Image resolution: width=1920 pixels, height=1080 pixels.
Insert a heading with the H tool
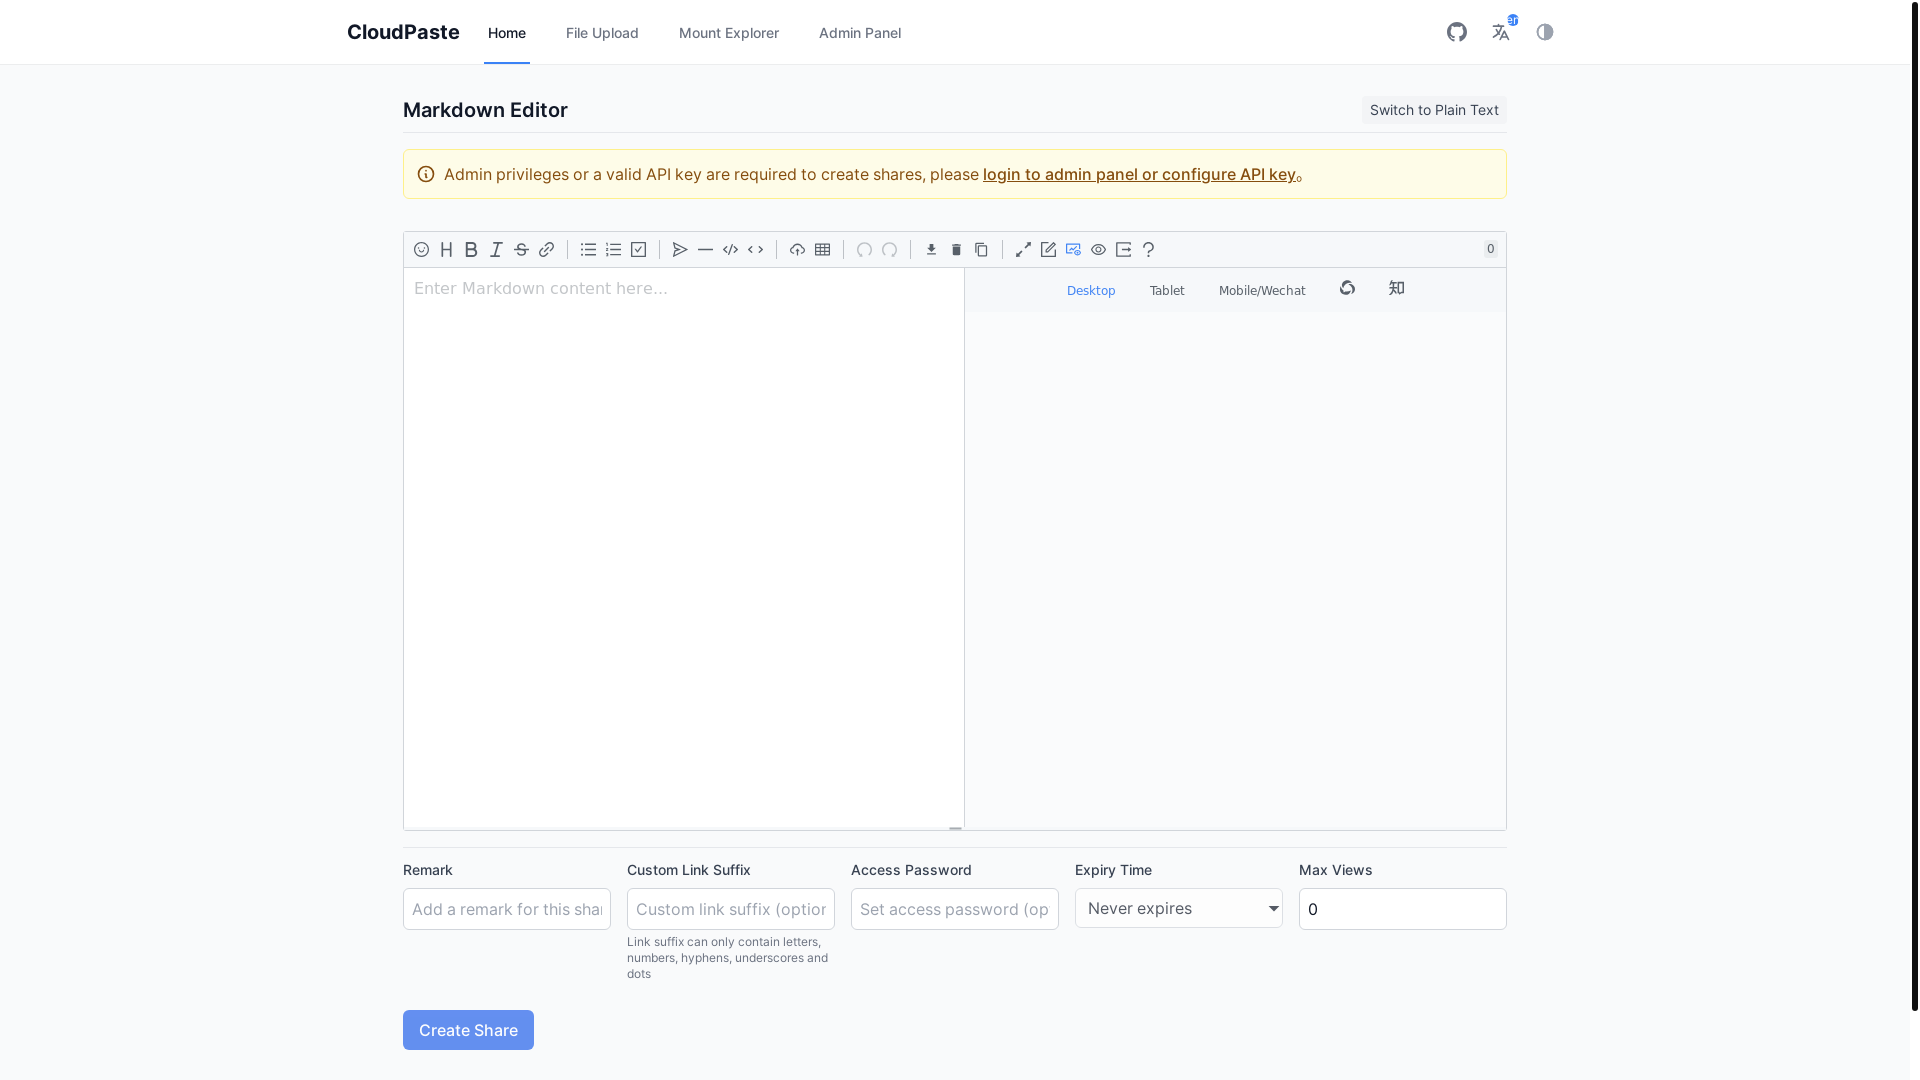[x=446, y=250]
